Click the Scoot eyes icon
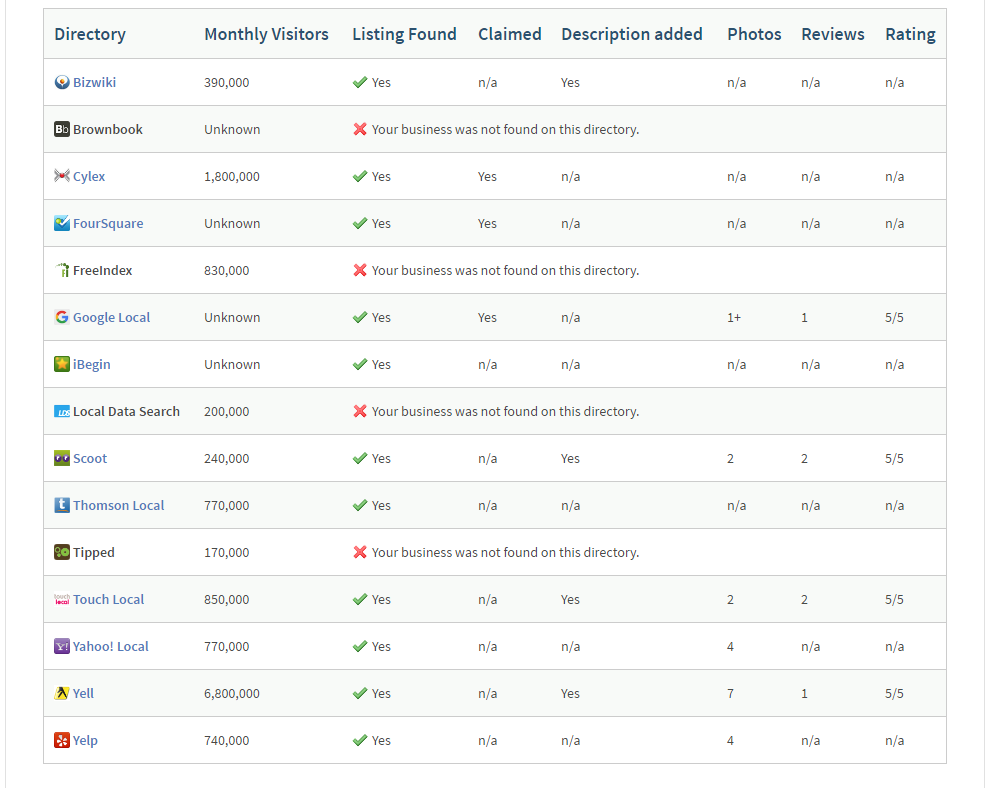 [x=61, y=458]
